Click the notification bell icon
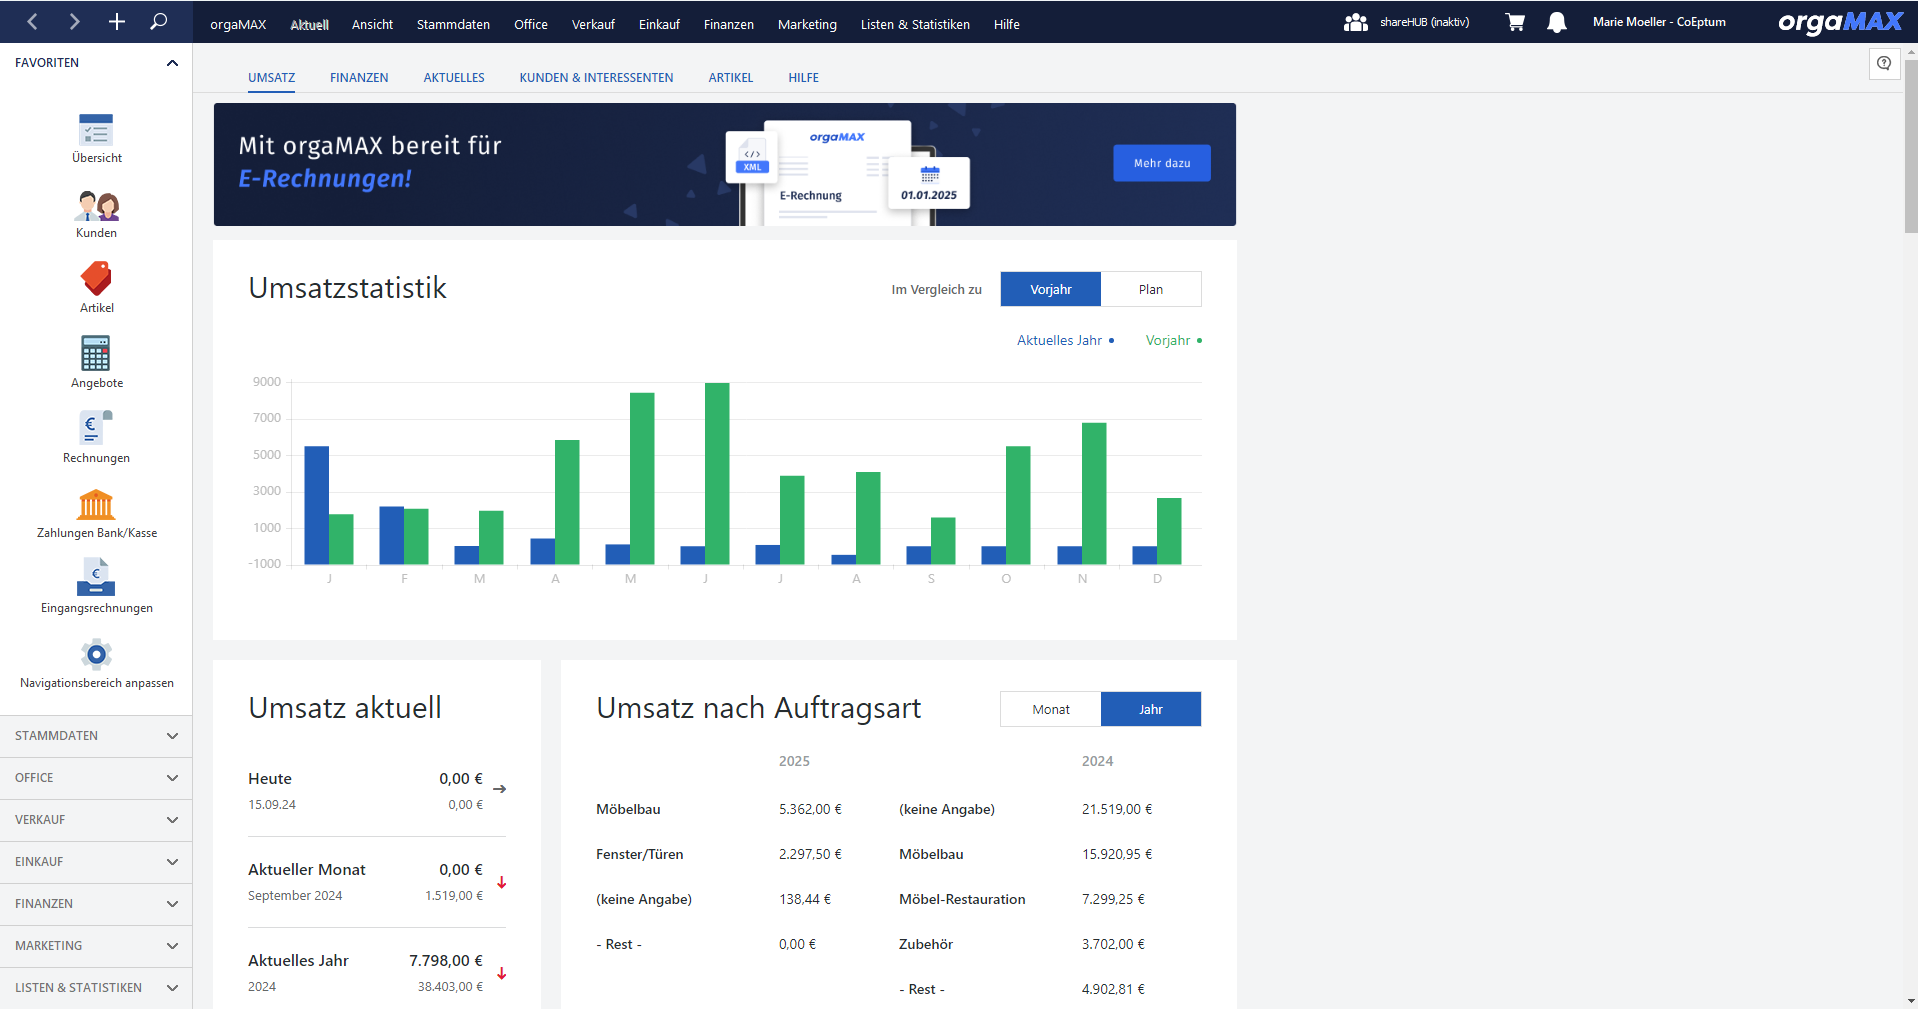 [1556, 23]
